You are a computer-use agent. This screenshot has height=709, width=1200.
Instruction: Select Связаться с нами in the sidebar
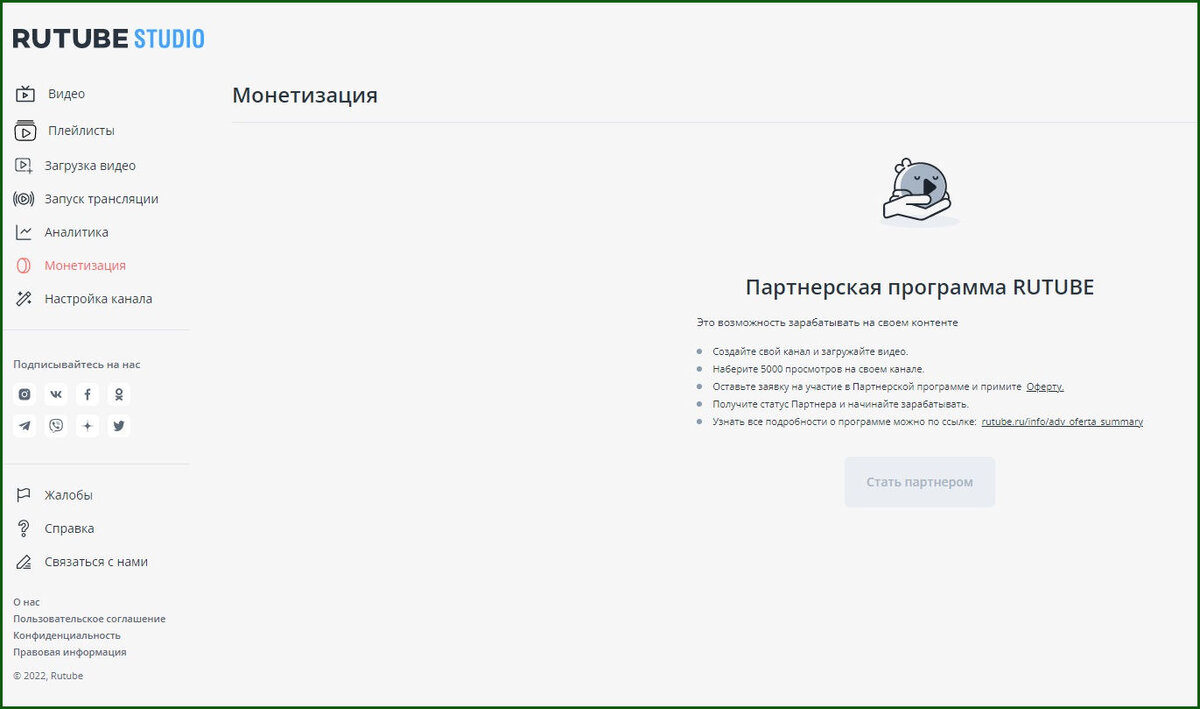pos(96,561)
